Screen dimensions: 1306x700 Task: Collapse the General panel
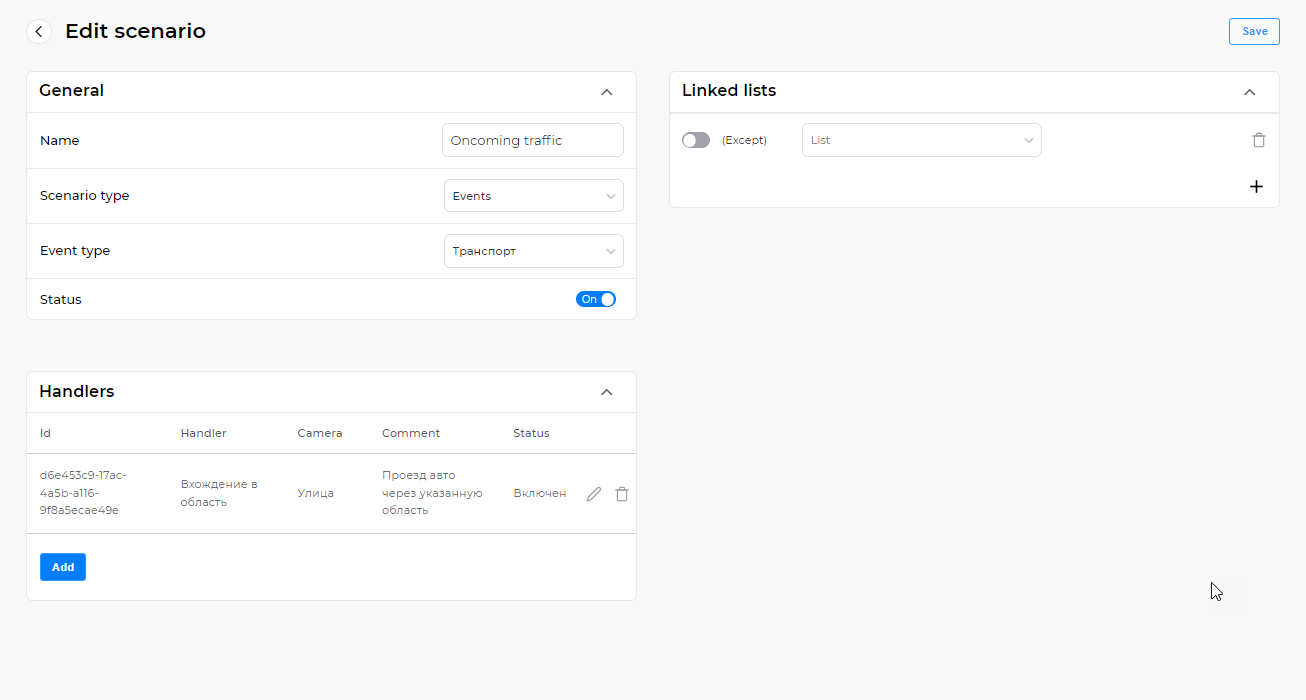(606, 92)
